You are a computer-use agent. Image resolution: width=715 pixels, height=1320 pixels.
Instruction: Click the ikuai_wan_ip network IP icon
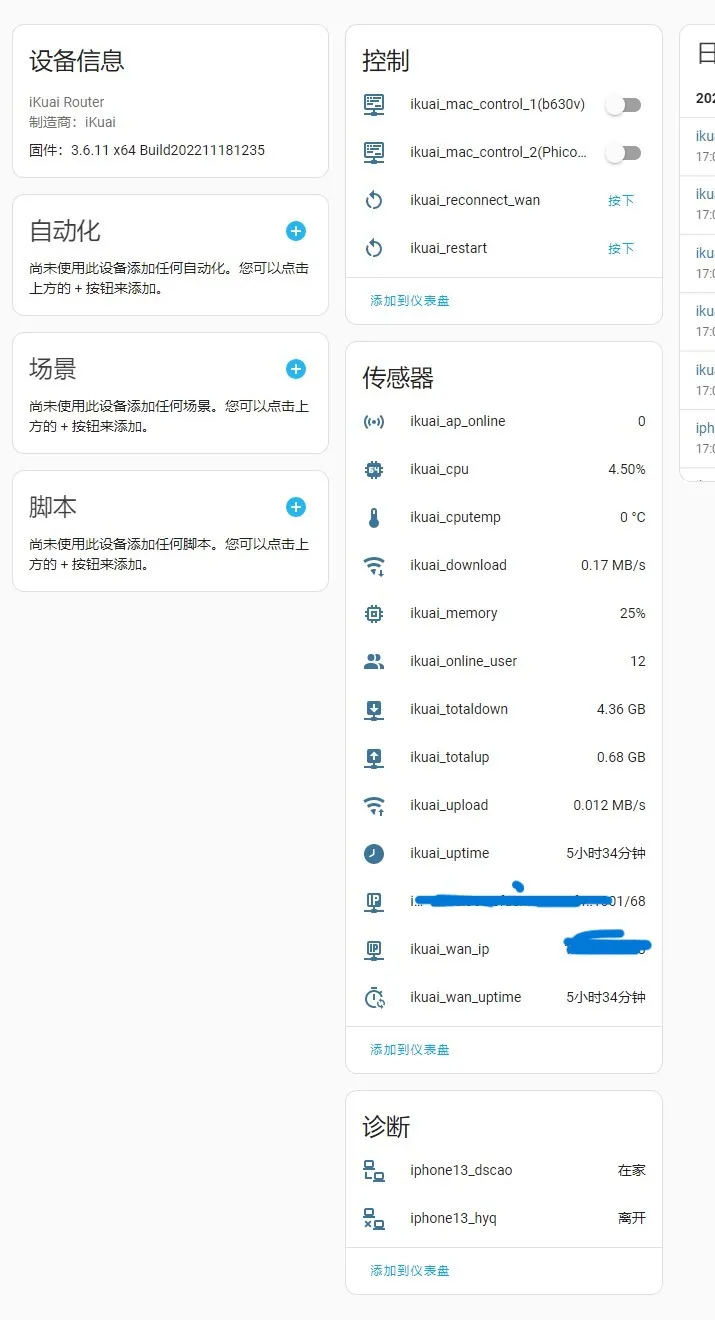[374, 949]
